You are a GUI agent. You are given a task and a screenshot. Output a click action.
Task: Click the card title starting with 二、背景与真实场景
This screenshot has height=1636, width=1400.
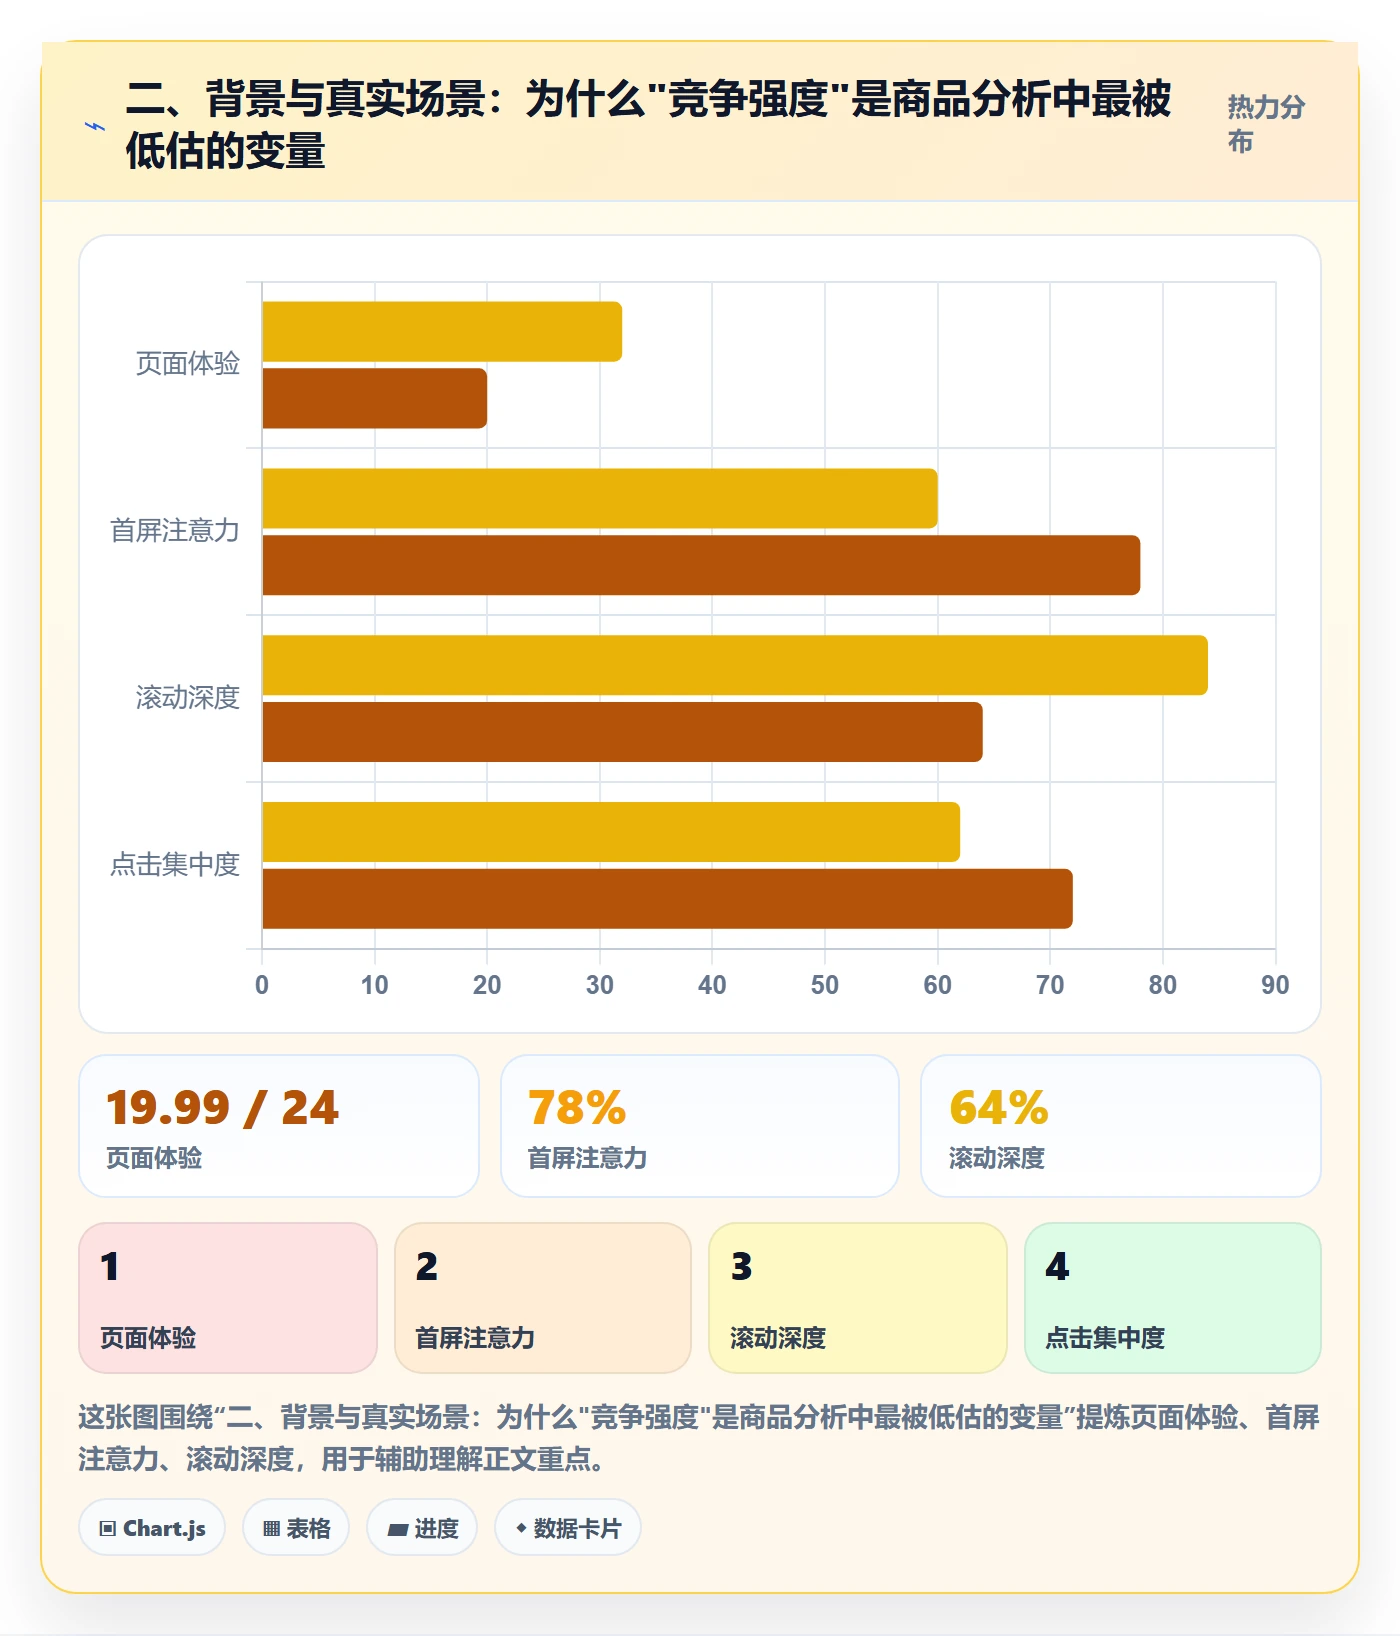pos(648,125)
